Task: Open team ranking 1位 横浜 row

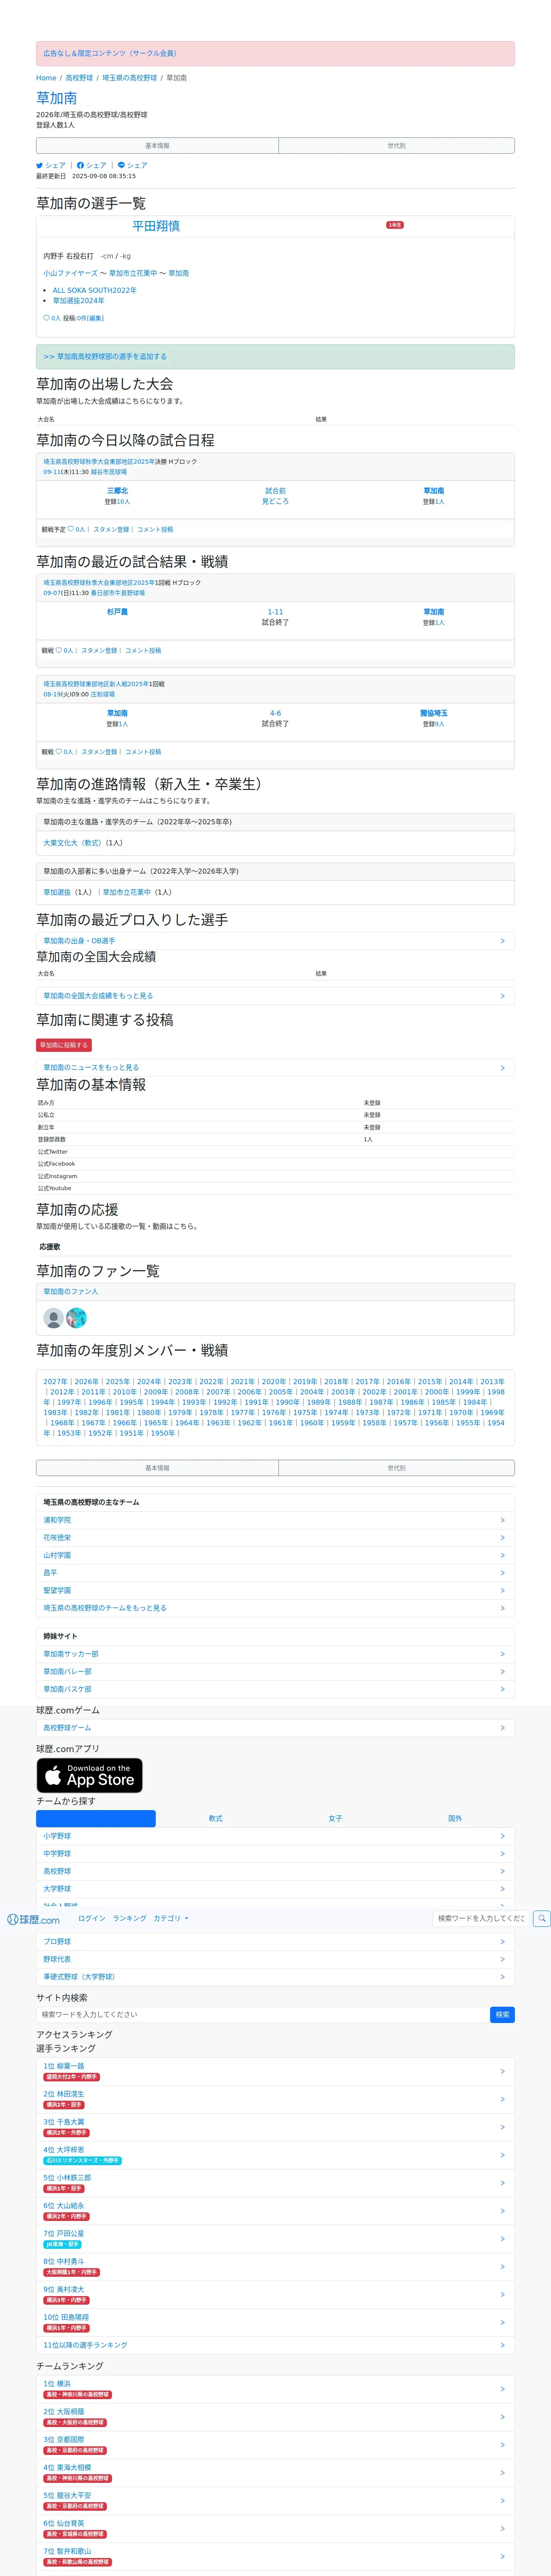Action: pyautogui.click(x=275, y=2389)
